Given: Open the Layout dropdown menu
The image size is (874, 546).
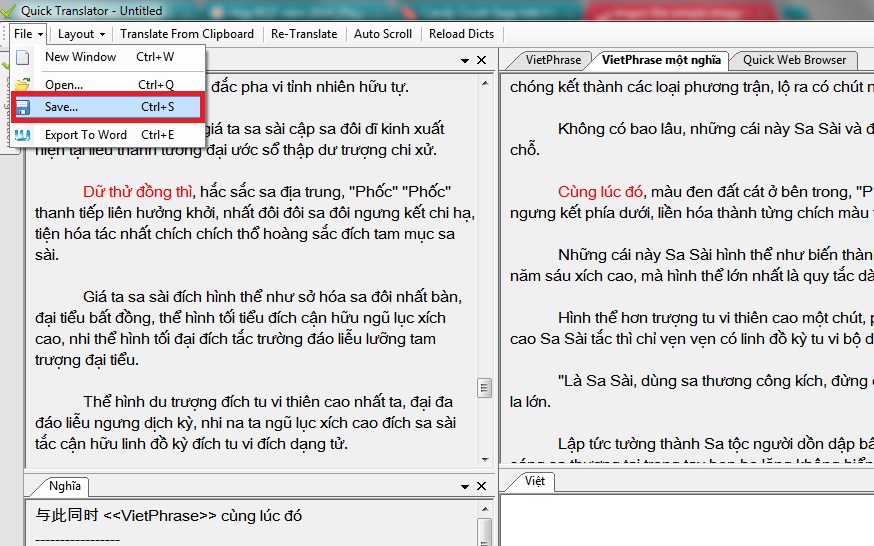Looking at the screenshot, I should click(82, 33).
